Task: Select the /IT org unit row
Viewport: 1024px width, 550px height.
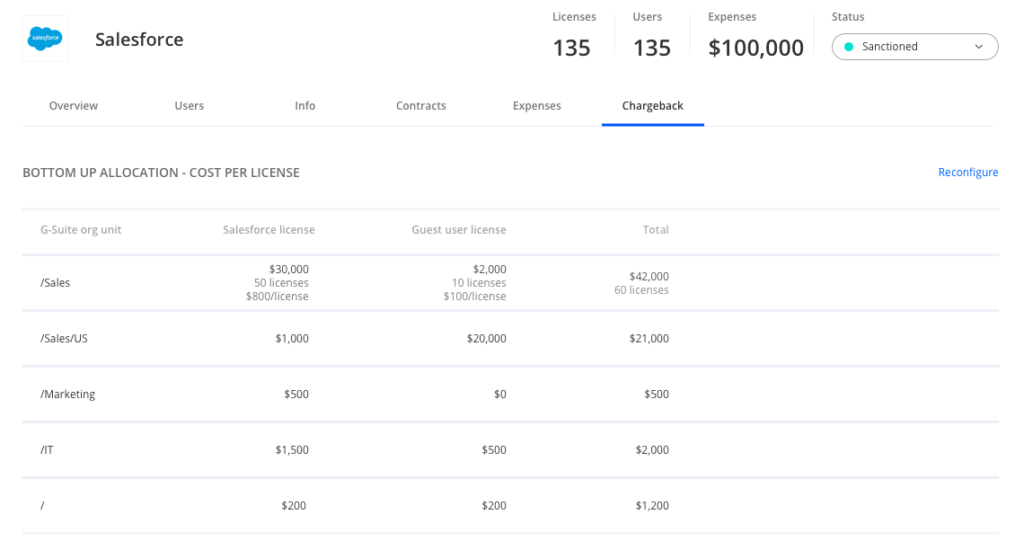Action: tap(510, 449)
